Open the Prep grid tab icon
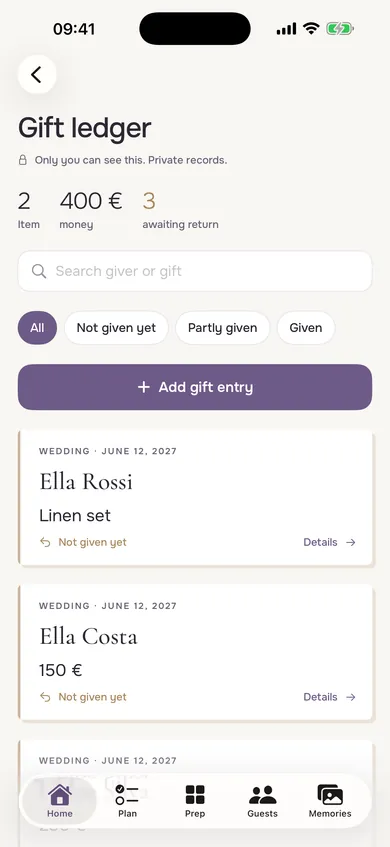This screenshot has width=390, height=847. (x=195, y=795)
